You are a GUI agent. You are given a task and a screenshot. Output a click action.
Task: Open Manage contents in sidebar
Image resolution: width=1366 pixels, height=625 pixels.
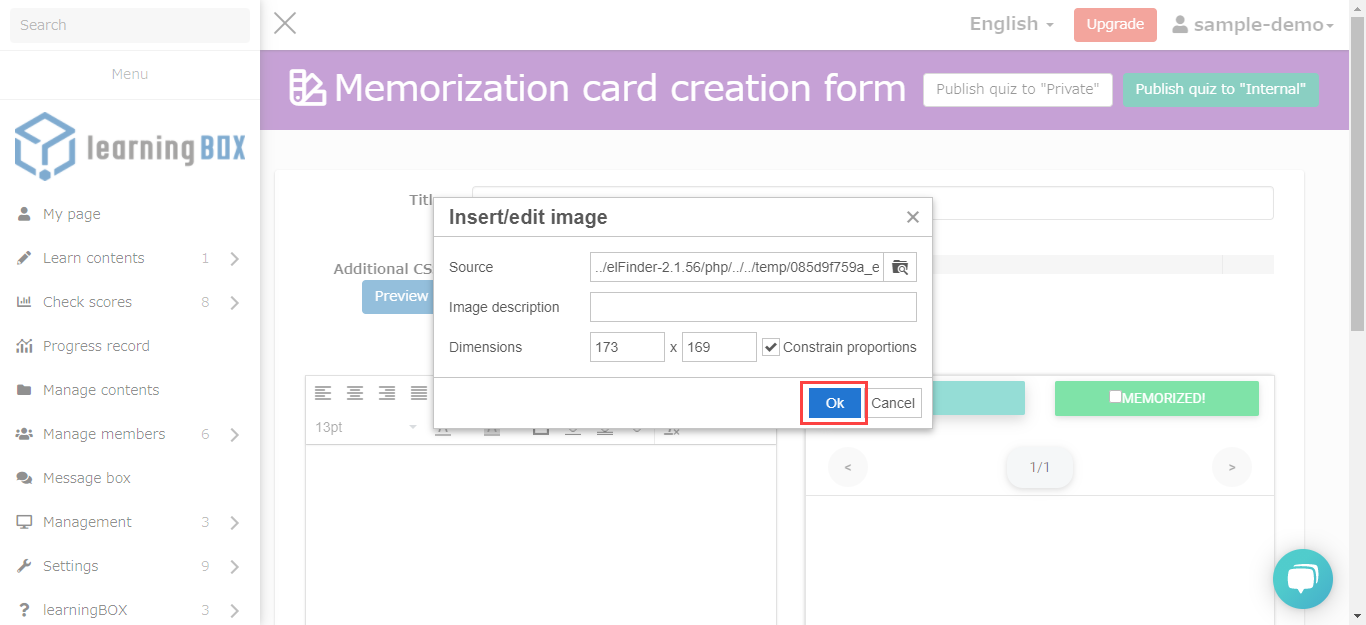click(101, 390)
